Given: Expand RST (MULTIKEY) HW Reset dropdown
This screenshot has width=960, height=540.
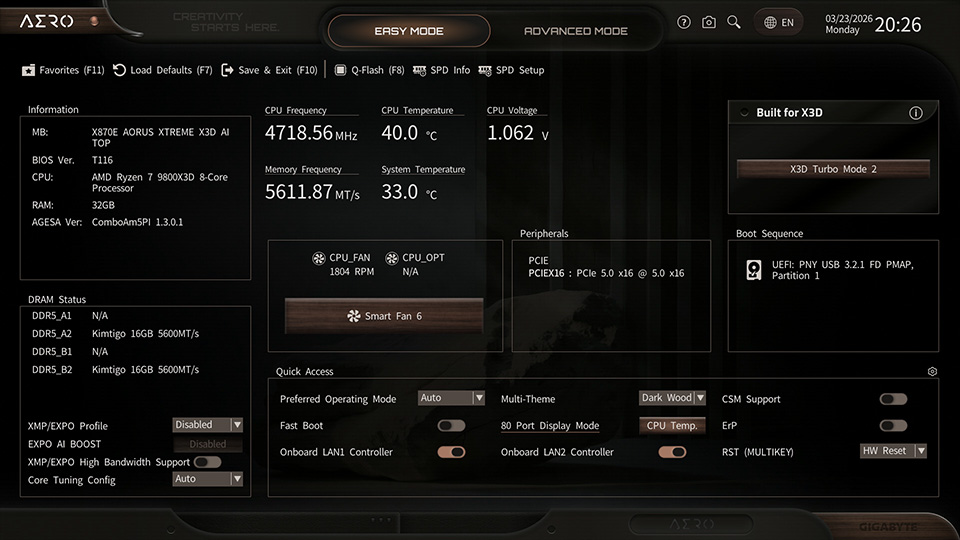Looking at the screenshot, I should [893, 451].
